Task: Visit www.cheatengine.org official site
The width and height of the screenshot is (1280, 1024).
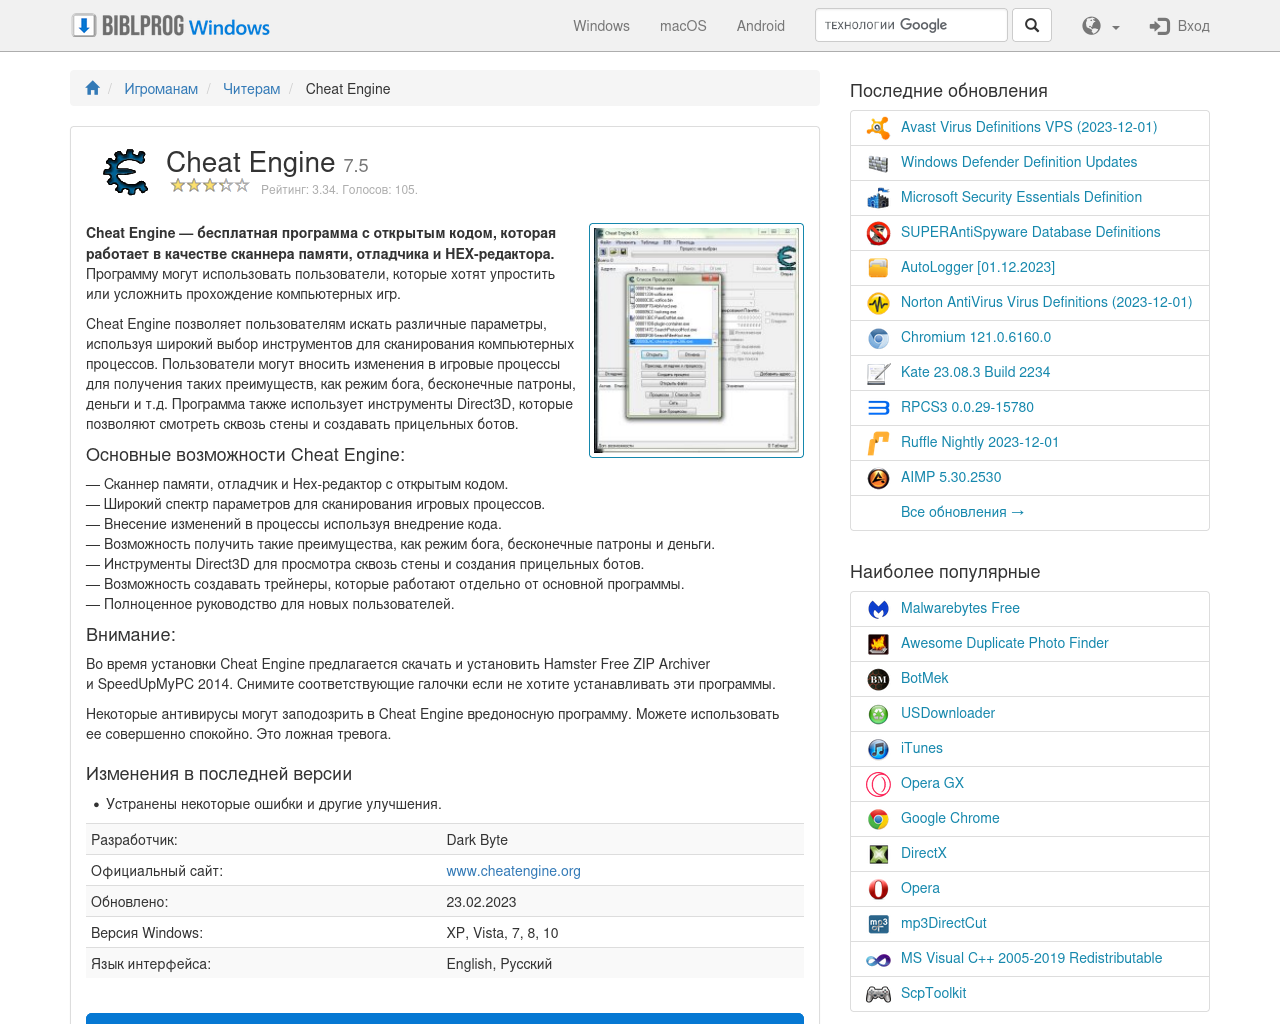Action: (x=513, y=871)
